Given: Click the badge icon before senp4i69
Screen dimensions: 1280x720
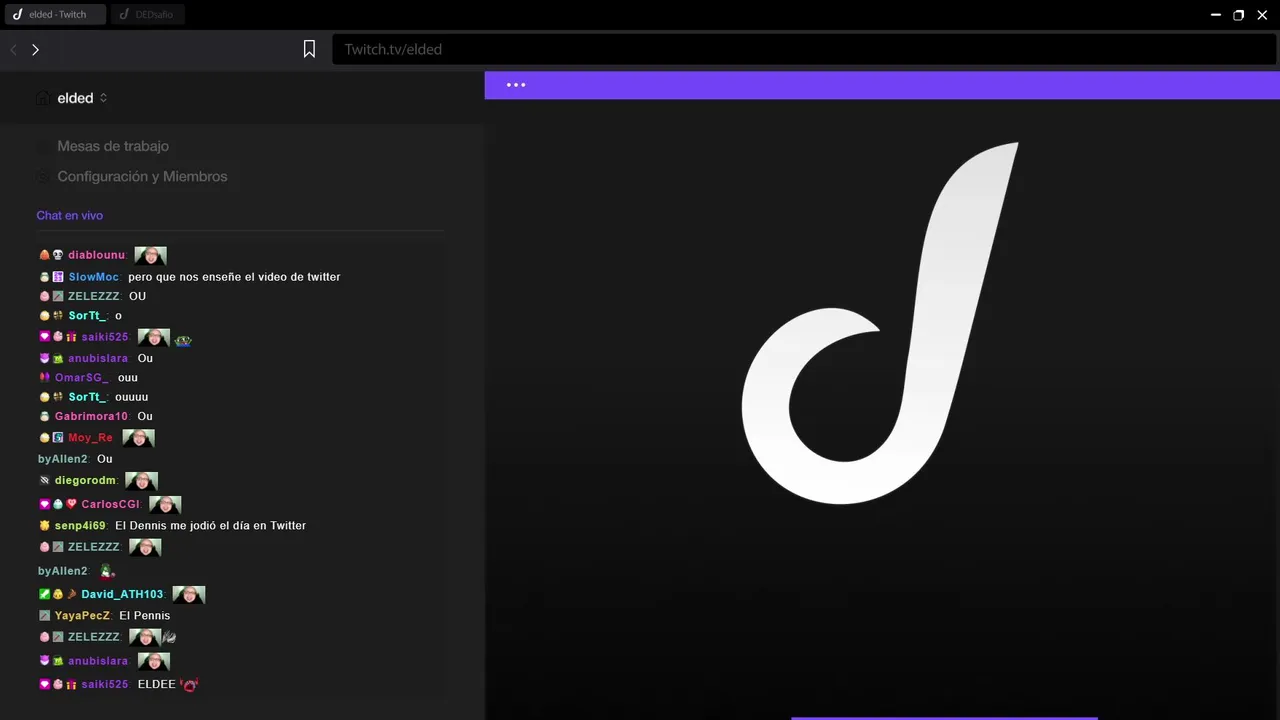Looking at the screenshot, I should click(x=44, y=526).
